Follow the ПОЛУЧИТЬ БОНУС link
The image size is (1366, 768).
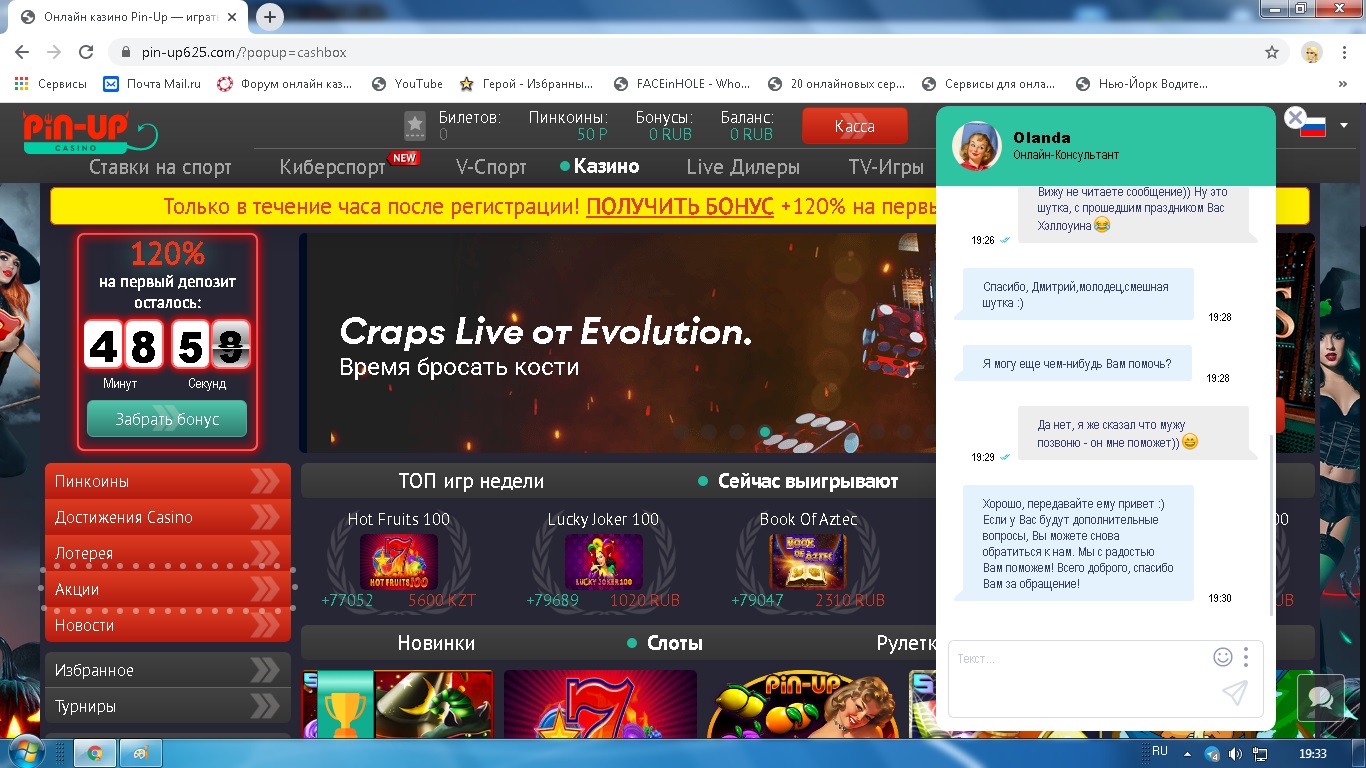point(680,207)
